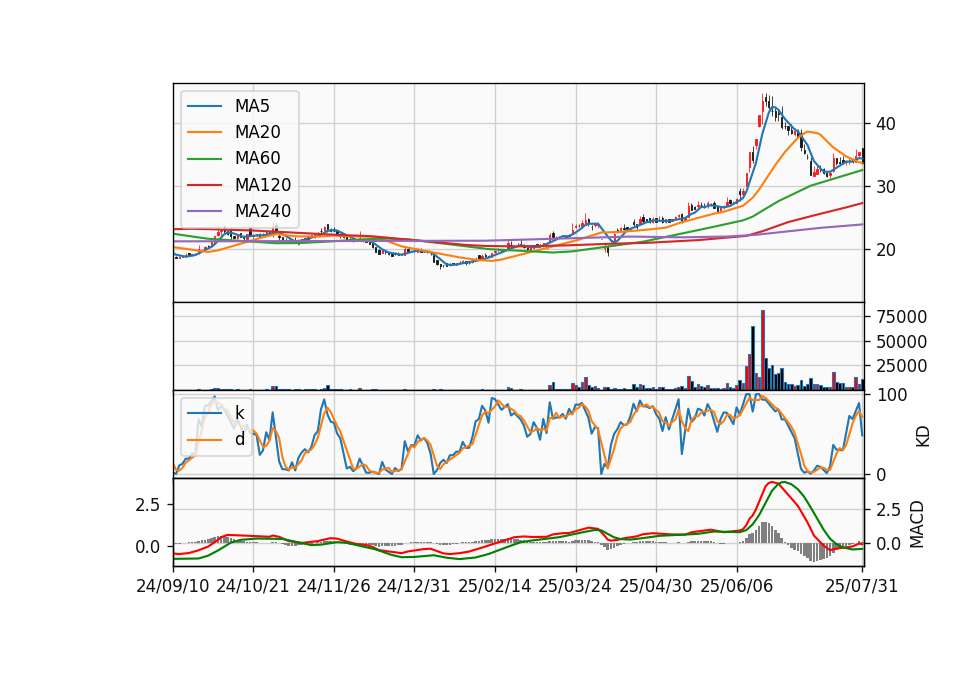Click the k legend label in KD panel
The height and width of the screenshot is (690, 960).
[x=239, y=413]
